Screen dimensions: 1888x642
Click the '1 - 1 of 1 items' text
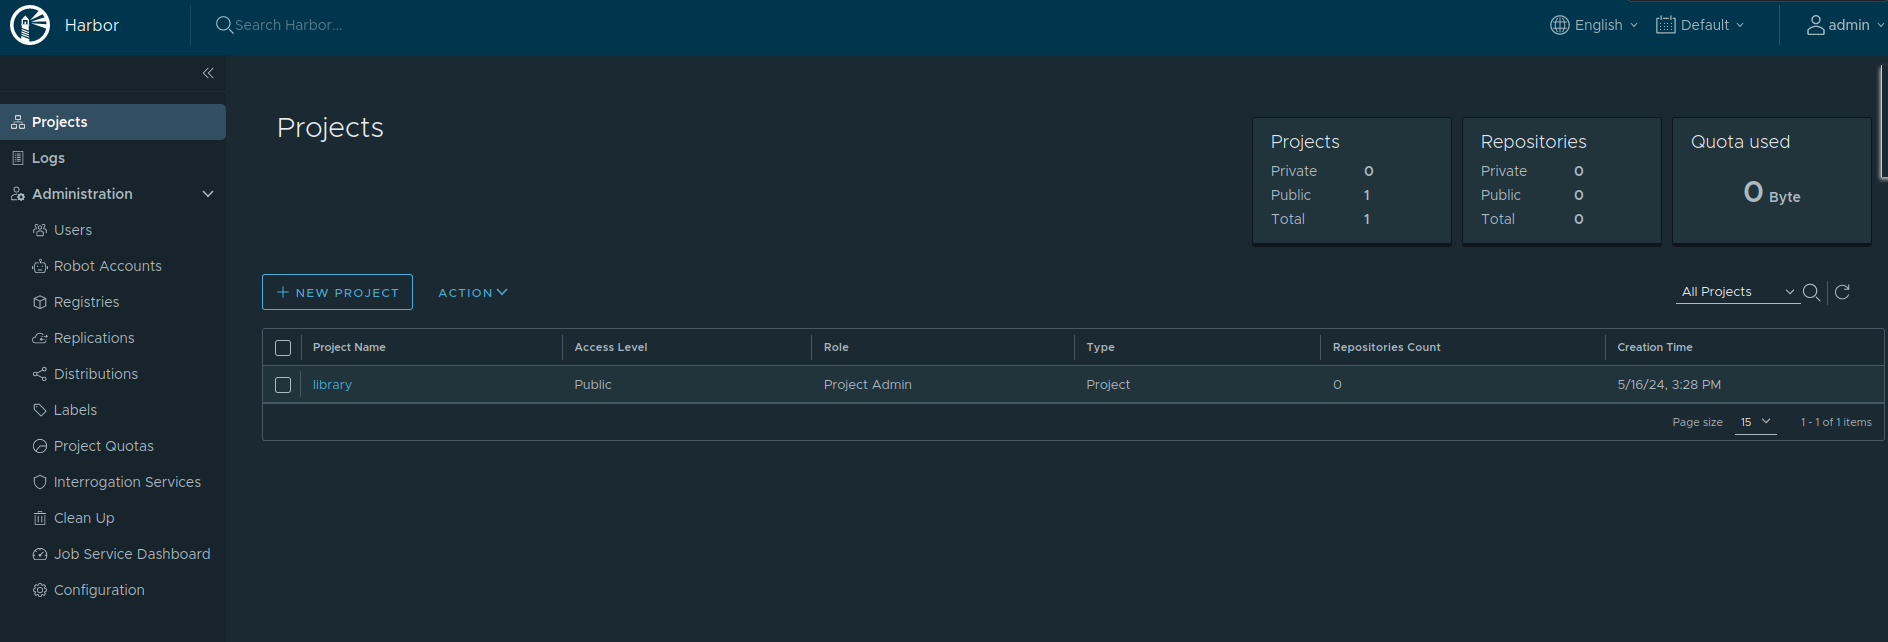point(1836,422)
